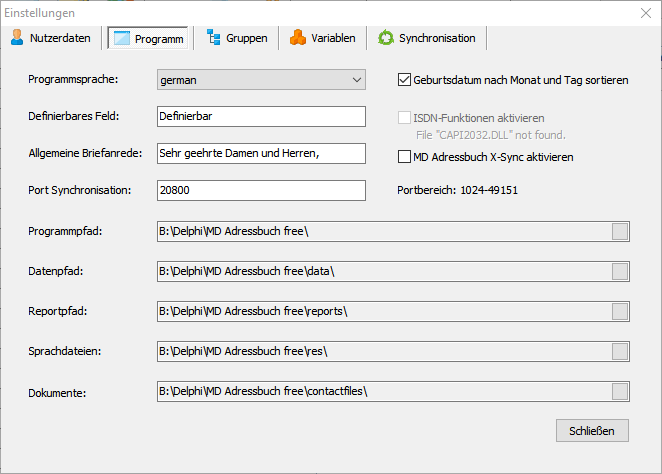662x474 pixels.
Task: Click the CAPI2032.DLL not found message
Action: tap(491, 135)
